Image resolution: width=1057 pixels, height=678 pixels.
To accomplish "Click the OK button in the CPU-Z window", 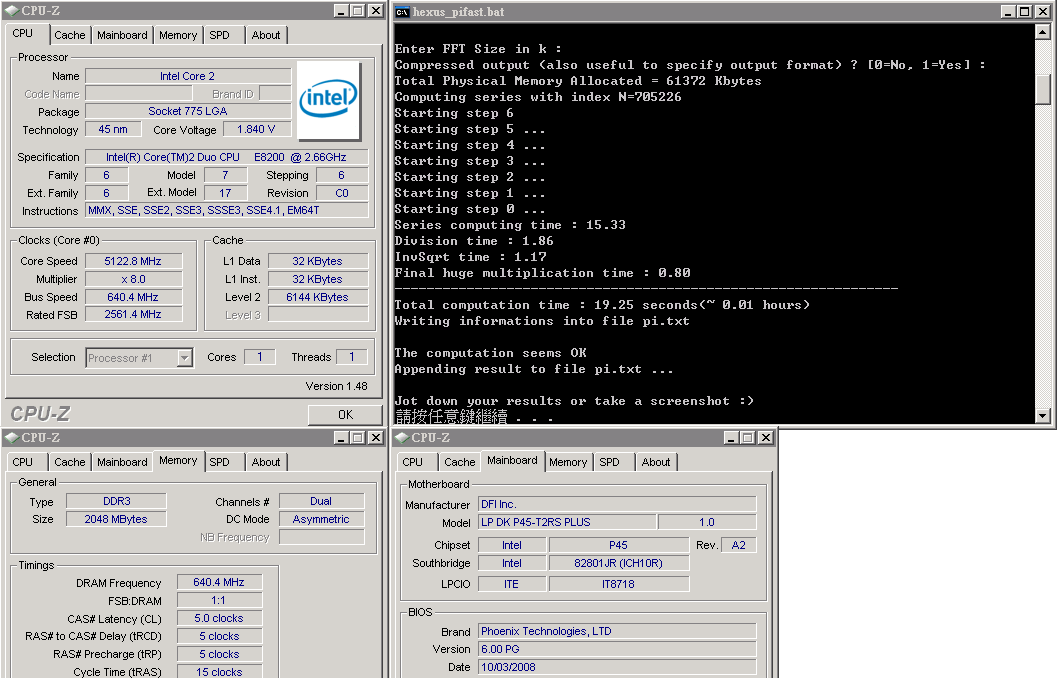I will pos(345,414).
